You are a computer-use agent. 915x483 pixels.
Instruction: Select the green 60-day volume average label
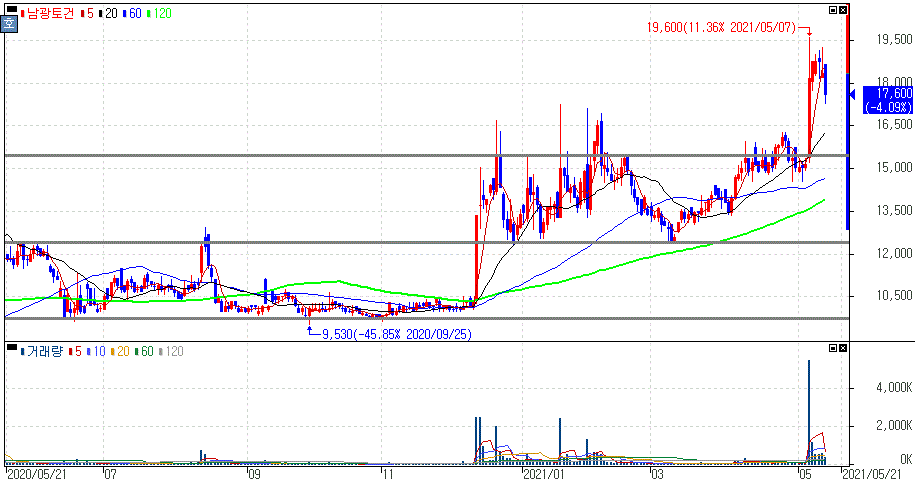click(144, 351)
